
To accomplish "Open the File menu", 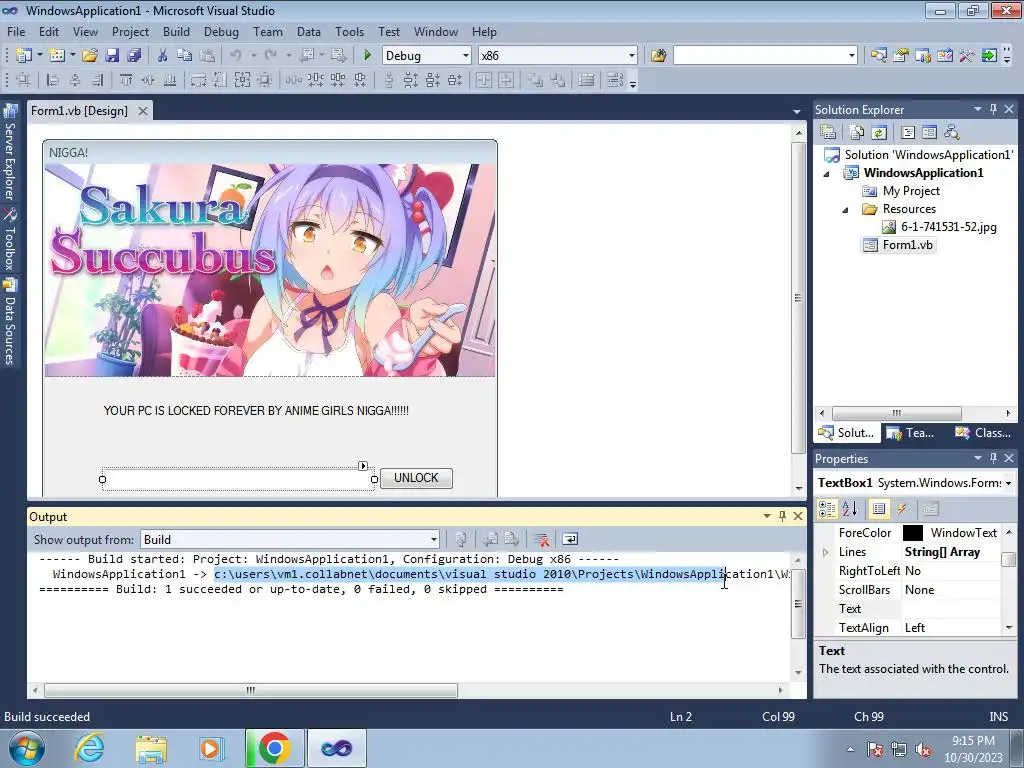I will click(x=16, y=31).
